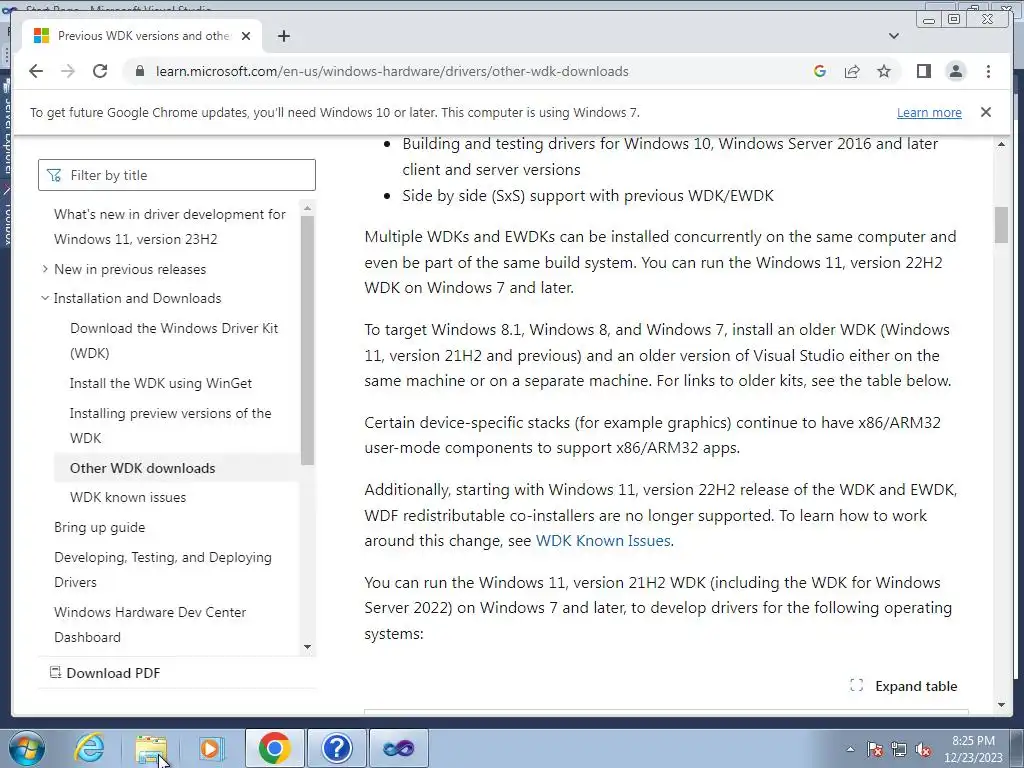
Task: Select Other WDK downloads in sidebar
Action: pyautogui.click(x=142, y=468)
